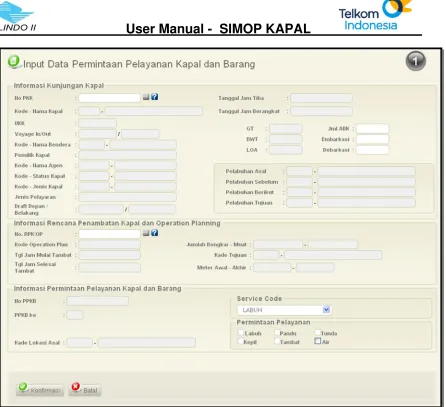
Task: Focus the DWT field
Action: (x=286, y=139)
